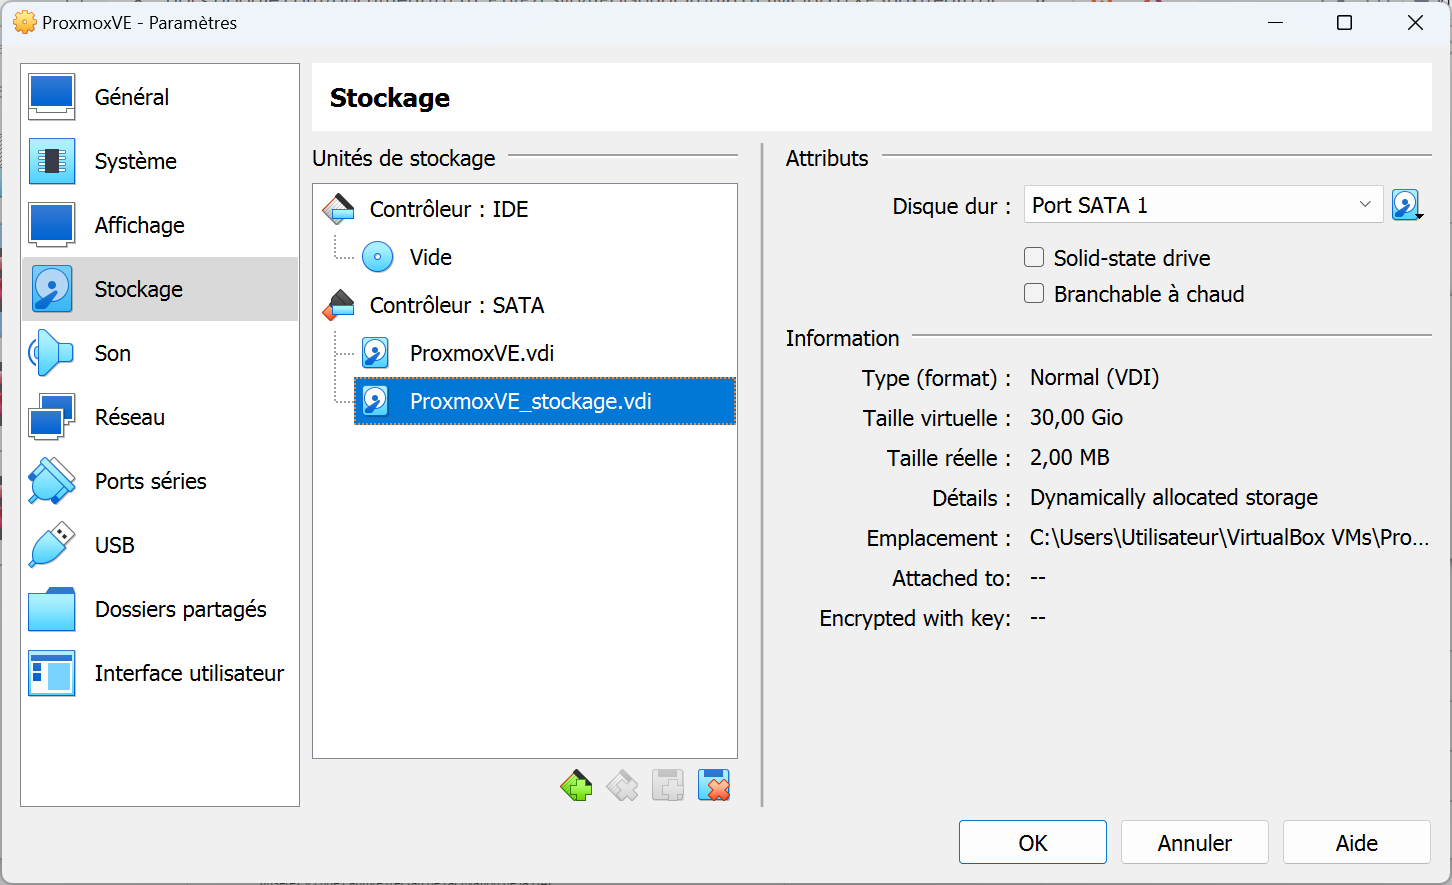
Task: Click the add attachment icon
Action: tap(668, 786)
